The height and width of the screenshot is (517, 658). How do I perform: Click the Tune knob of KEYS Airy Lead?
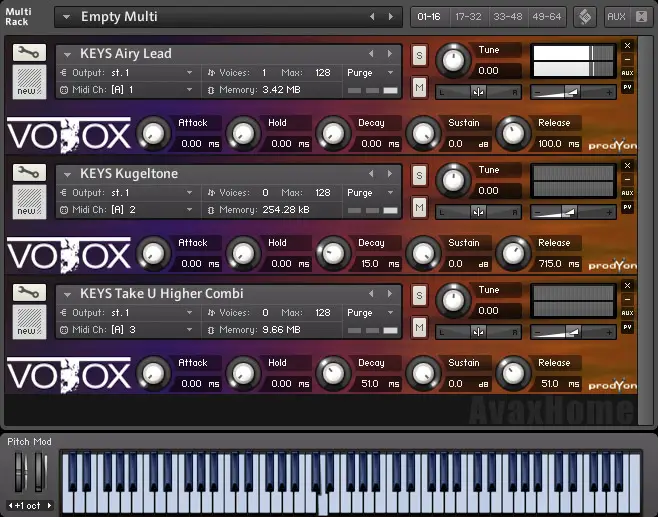[453, 60]
